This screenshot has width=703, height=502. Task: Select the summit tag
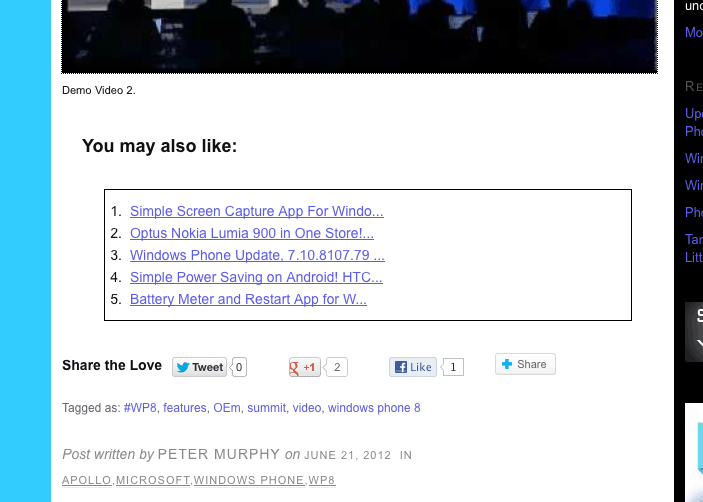click(x=267, y=408)
